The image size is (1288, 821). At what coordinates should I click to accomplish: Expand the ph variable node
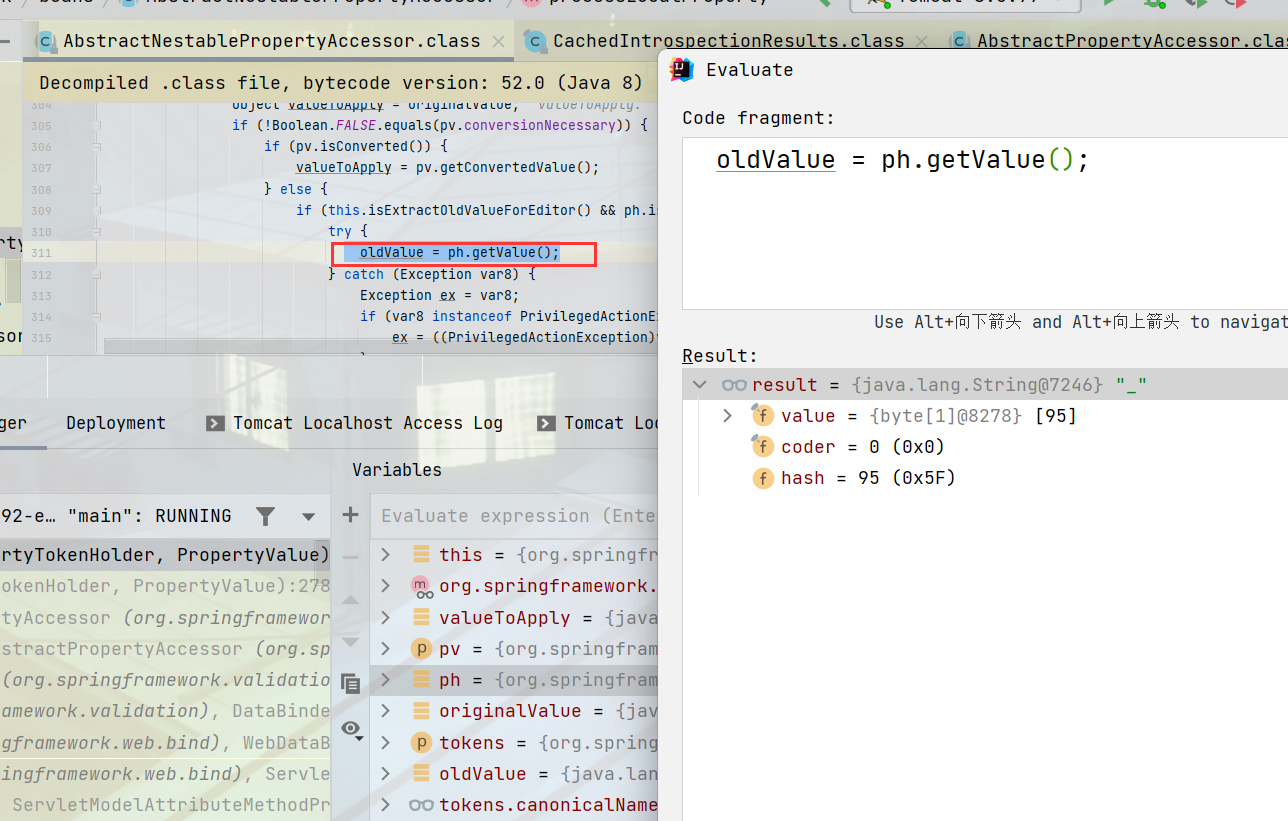(386, 680)
